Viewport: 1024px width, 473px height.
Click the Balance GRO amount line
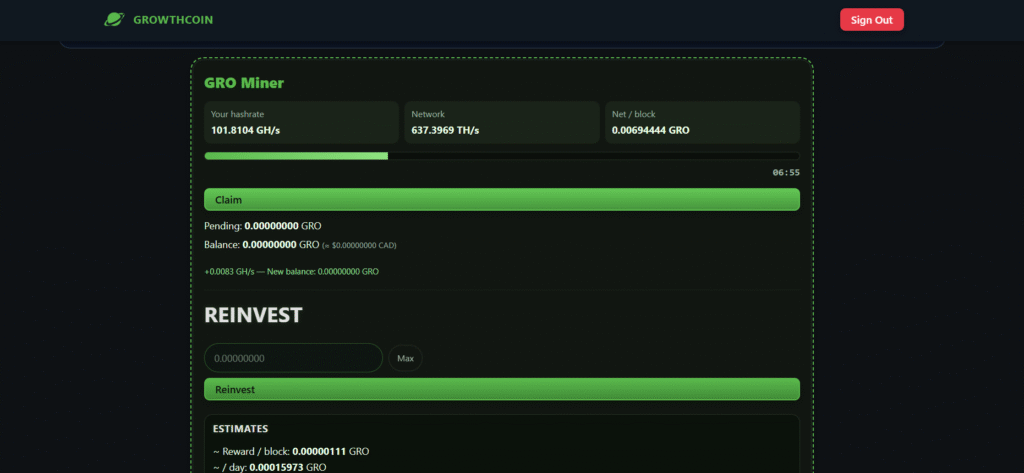click(x=261, y=244)
